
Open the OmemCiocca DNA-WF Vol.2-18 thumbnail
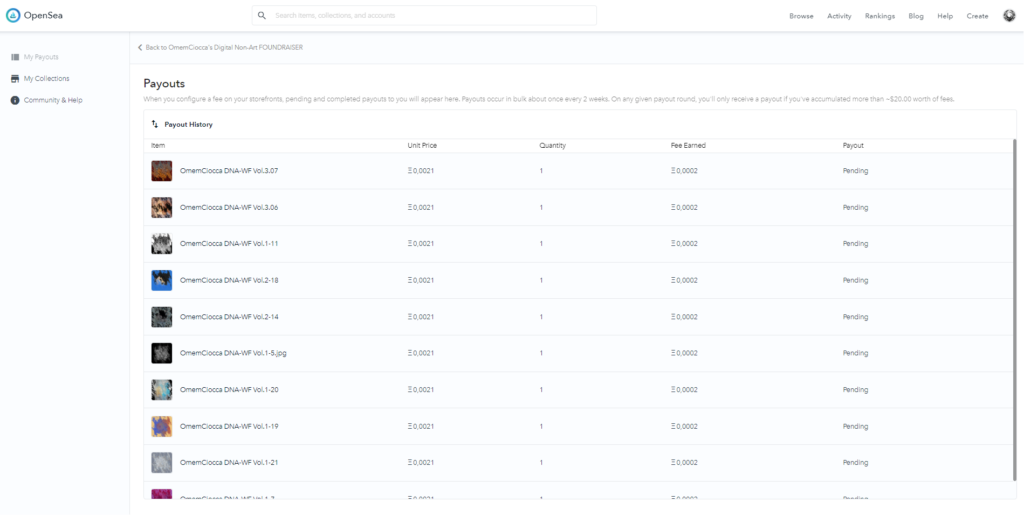coord(161,280)
